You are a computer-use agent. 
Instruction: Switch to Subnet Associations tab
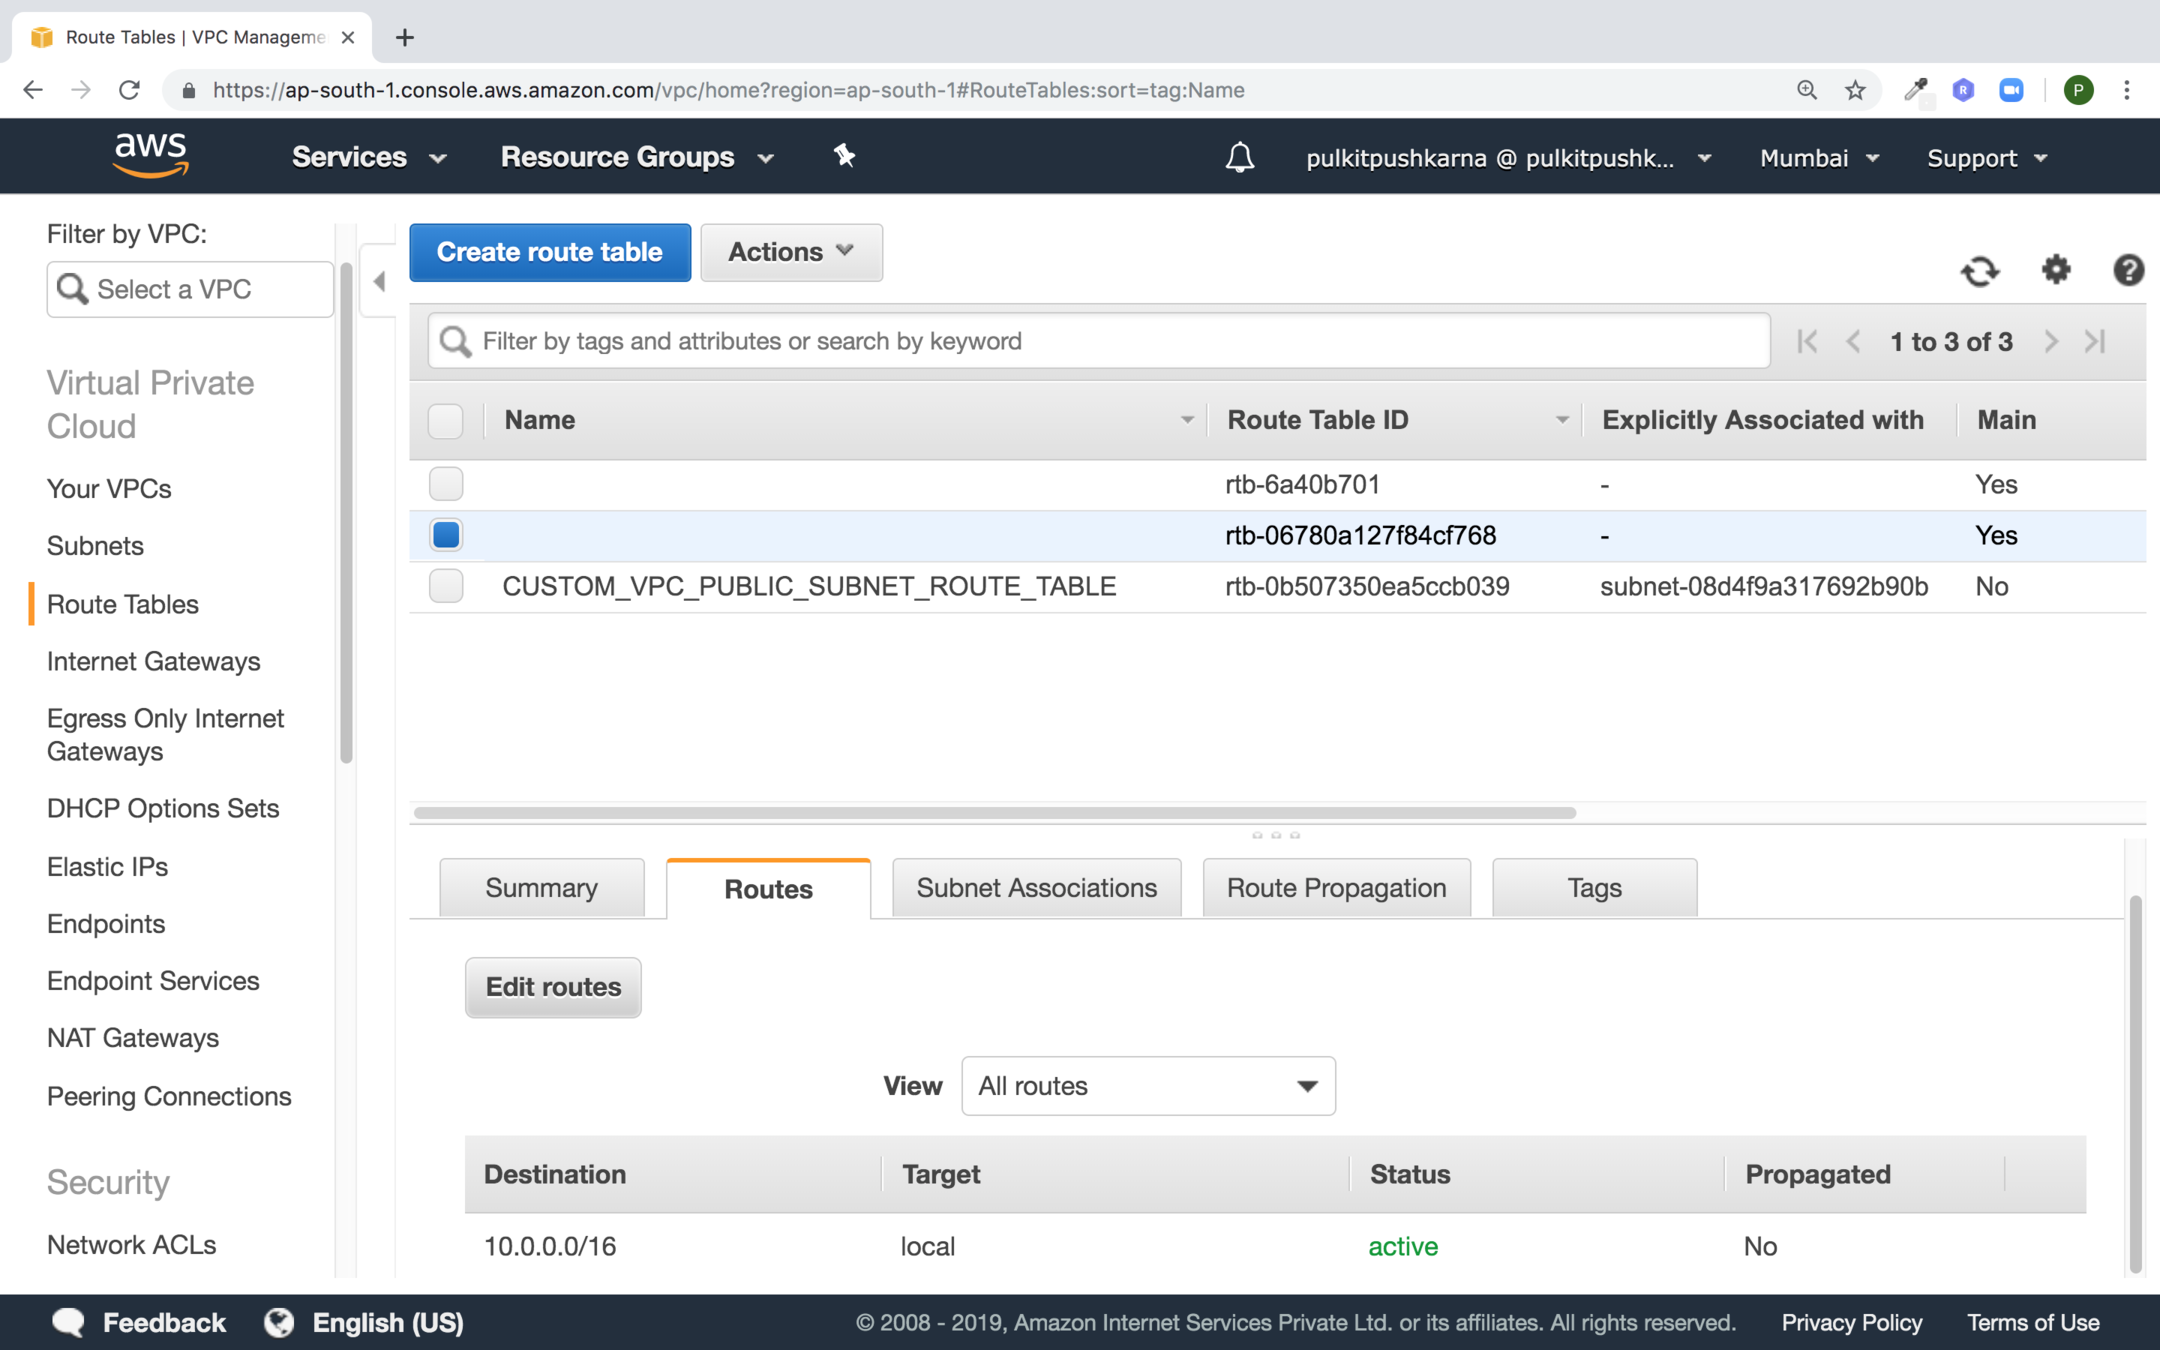[1036, 888]
